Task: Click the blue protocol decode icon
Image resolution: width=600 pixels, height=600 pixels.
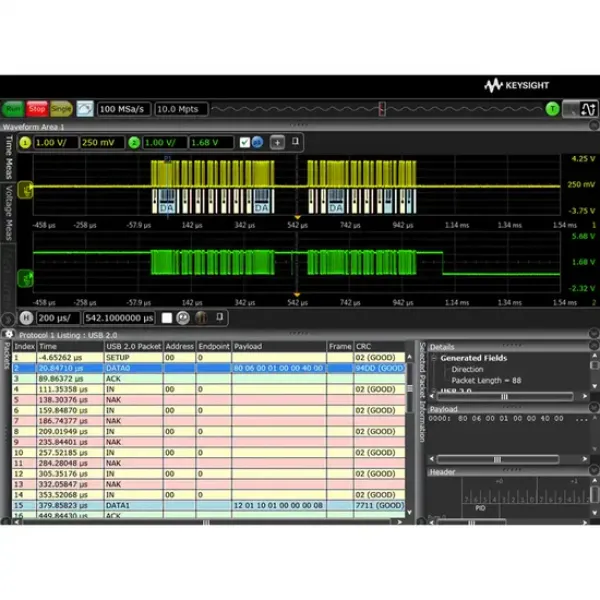Action: [258, 142]
